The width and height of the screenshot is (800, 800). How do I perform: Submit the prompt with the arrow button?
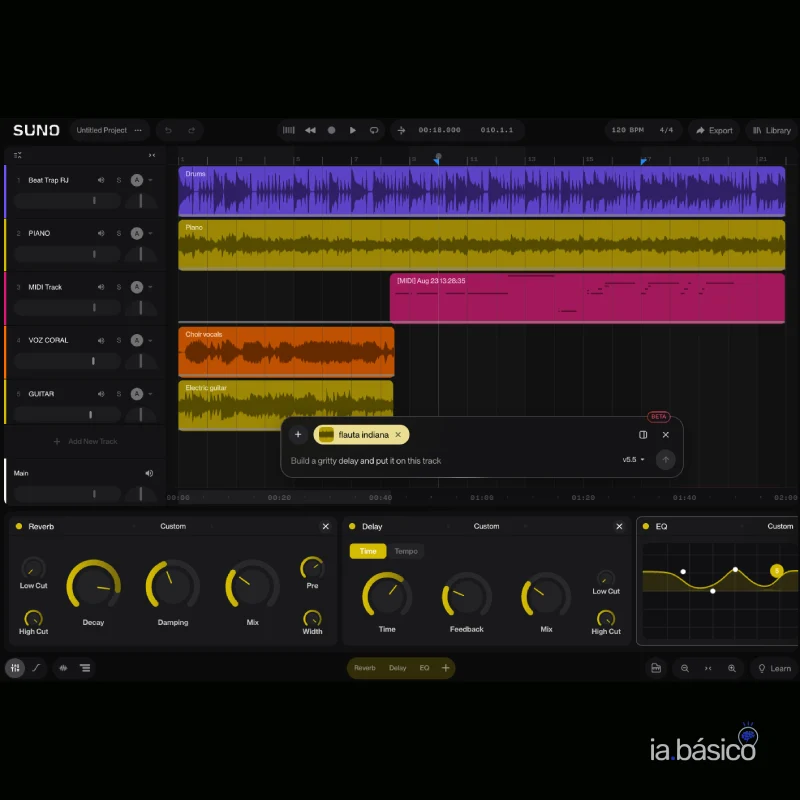tap(666, 460)
